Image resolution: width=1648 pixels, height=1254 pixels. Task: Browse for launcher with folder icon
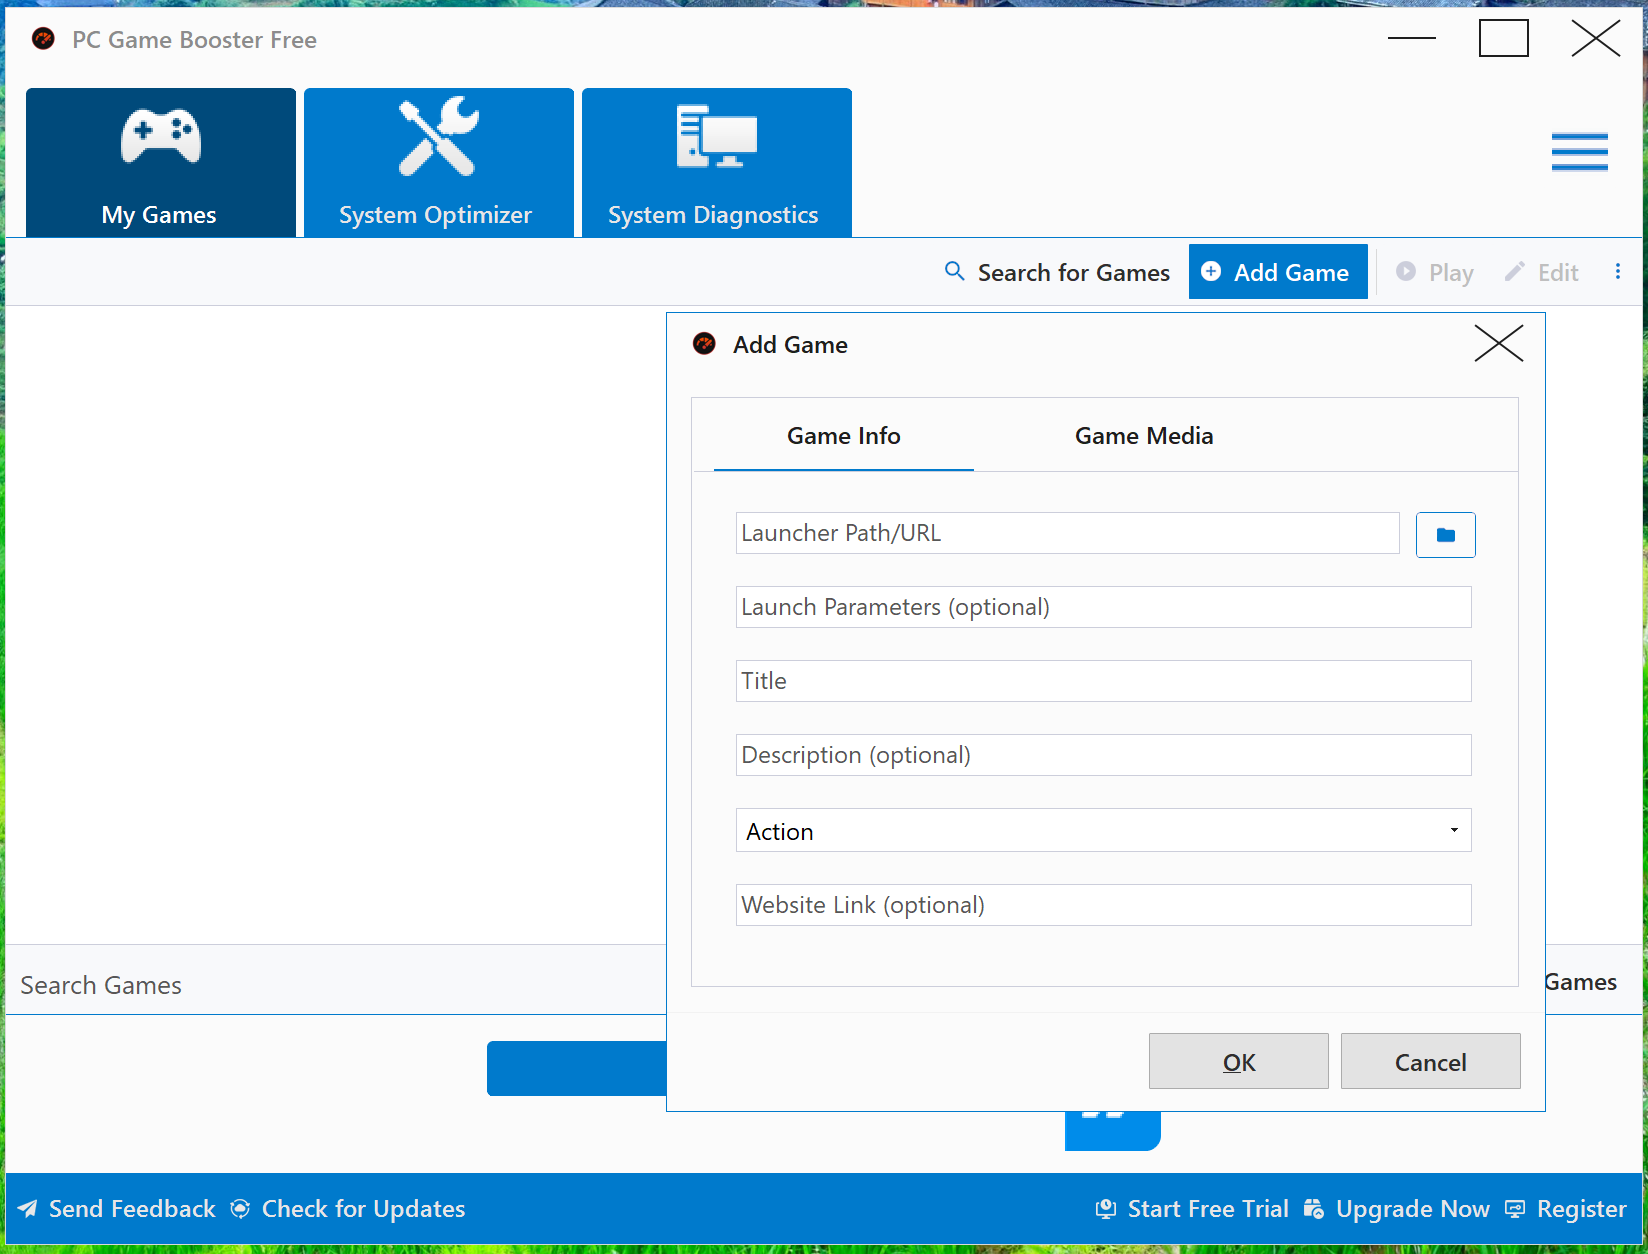(x=1446, y=535)
